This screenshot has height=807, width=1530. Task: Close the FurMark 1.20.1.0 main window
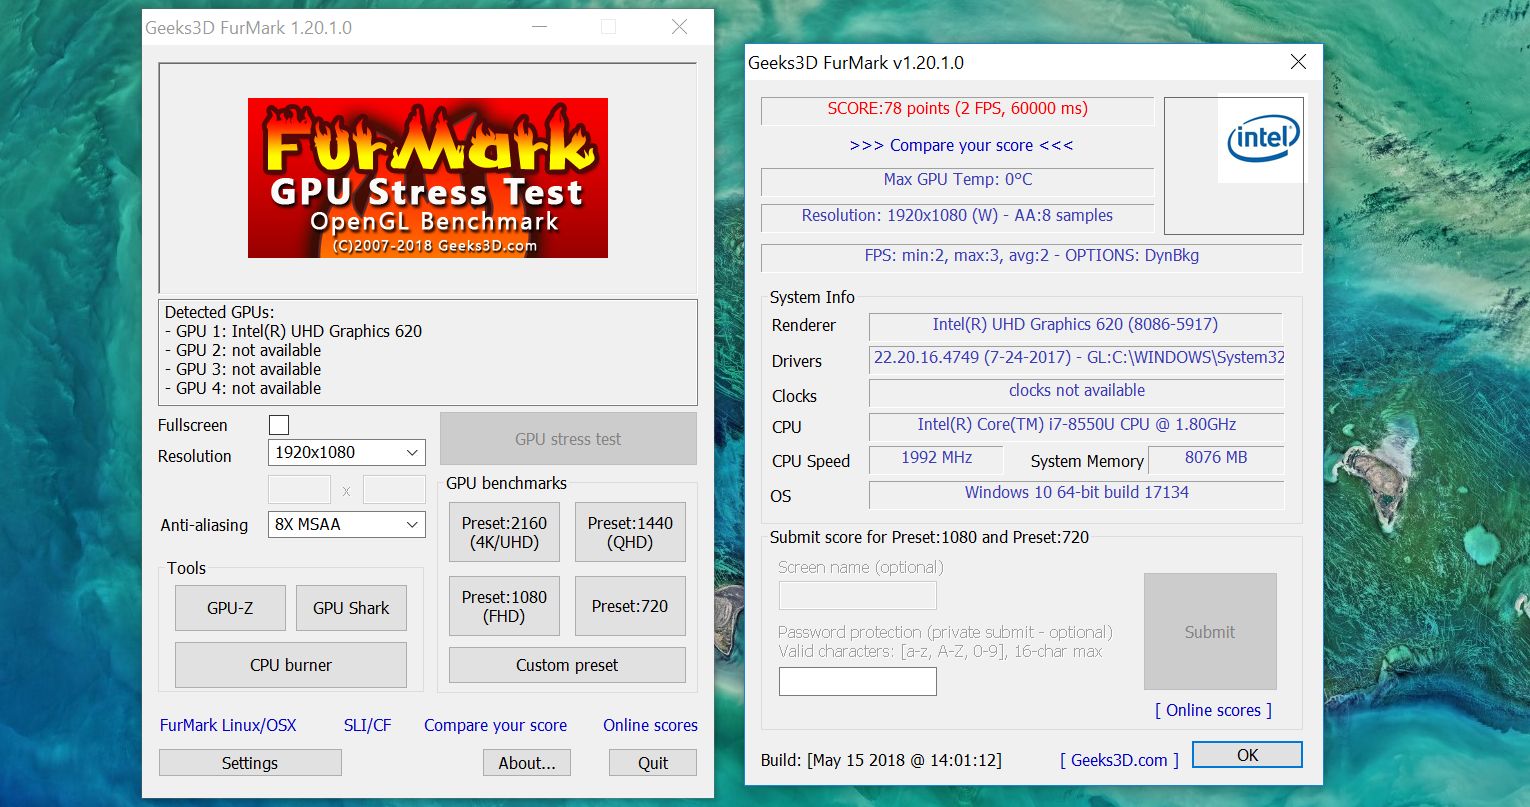pyautogui.click(x=680, y=27)
